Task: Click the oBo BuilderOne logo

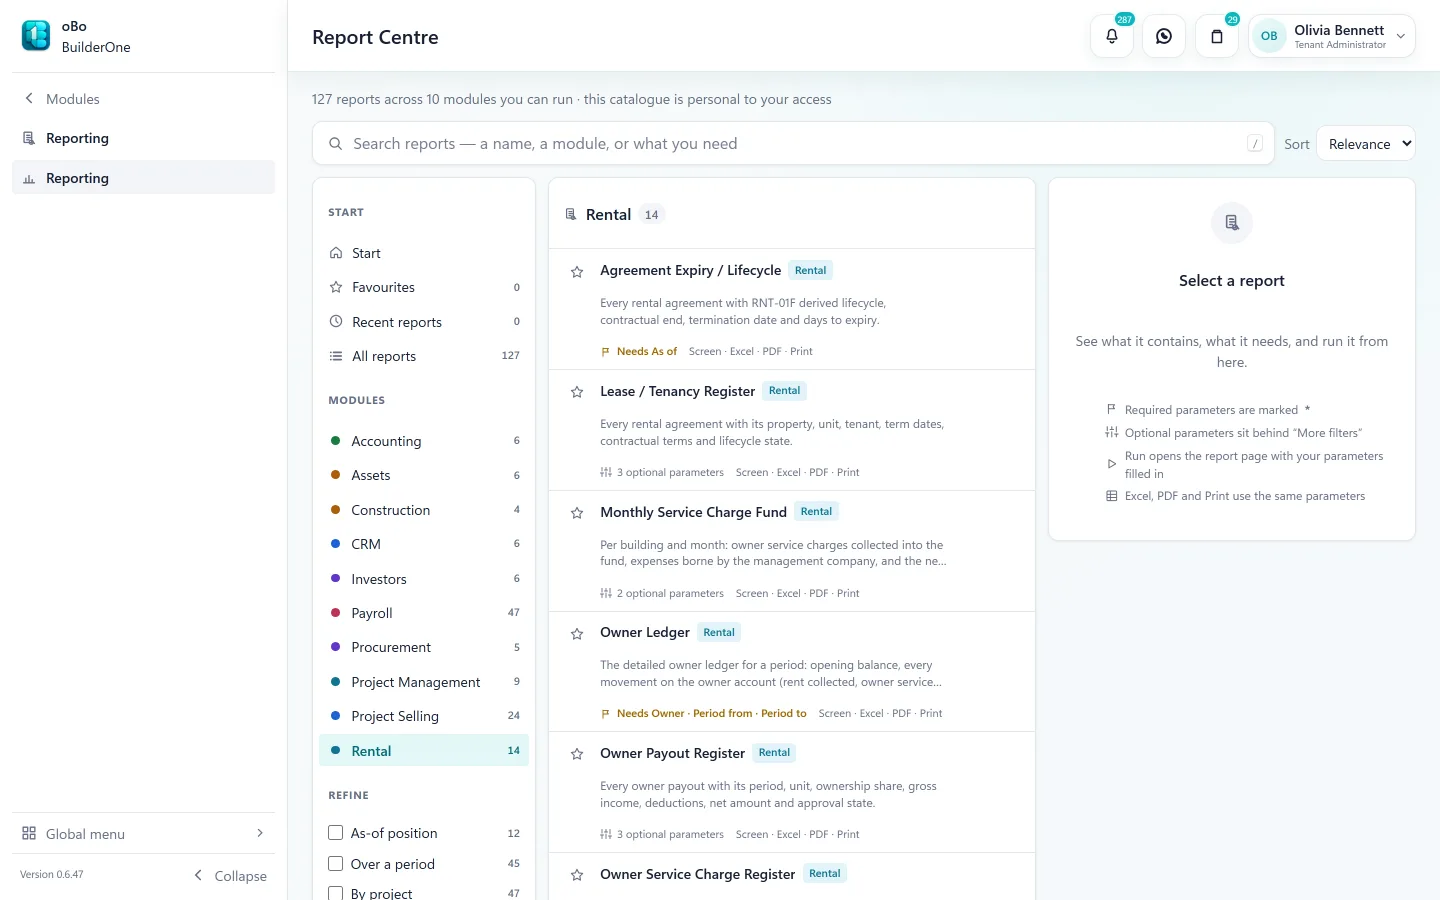Action: tap(36, 36)
